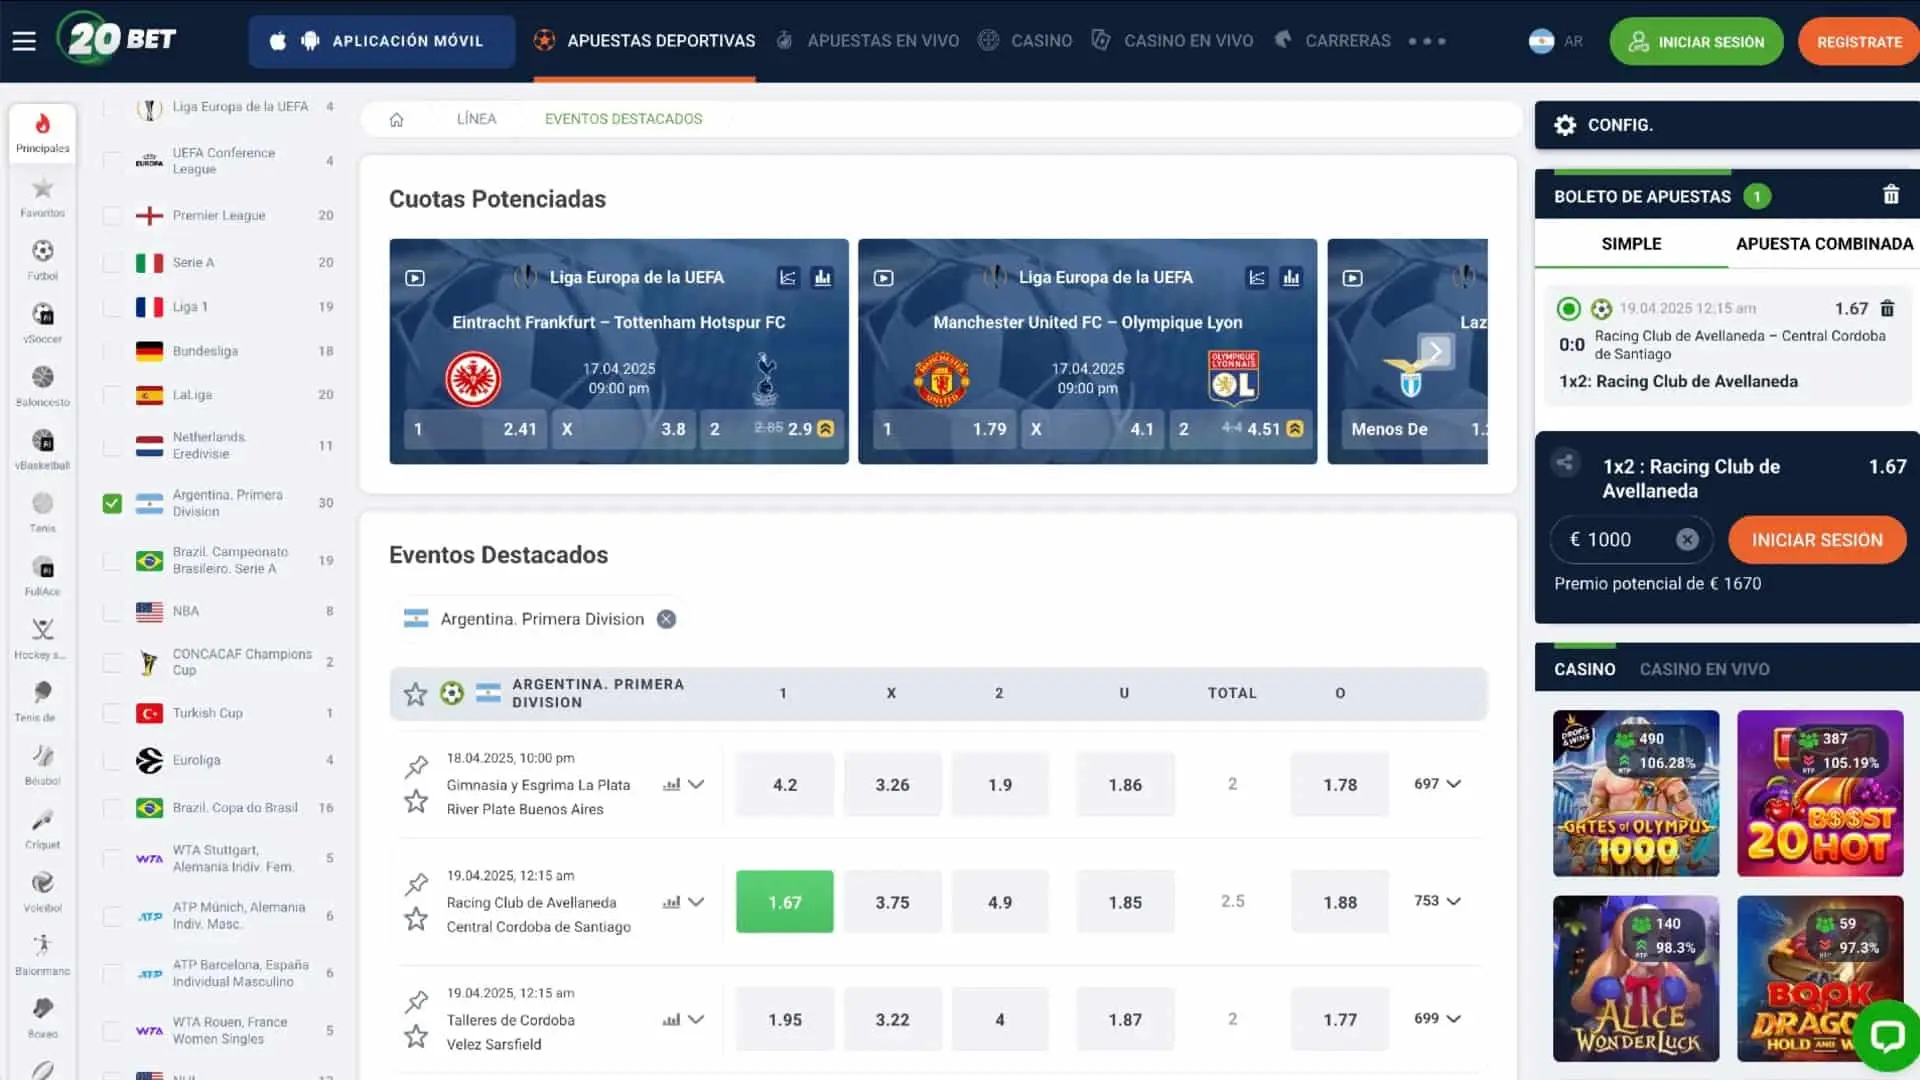
Task: Open live chat bubble icon
Action: (1887, 1036)
